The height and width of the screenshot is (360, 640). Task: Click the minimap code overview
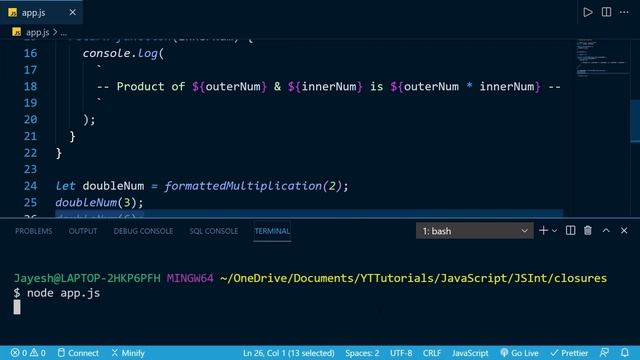(x=602, y=57)
